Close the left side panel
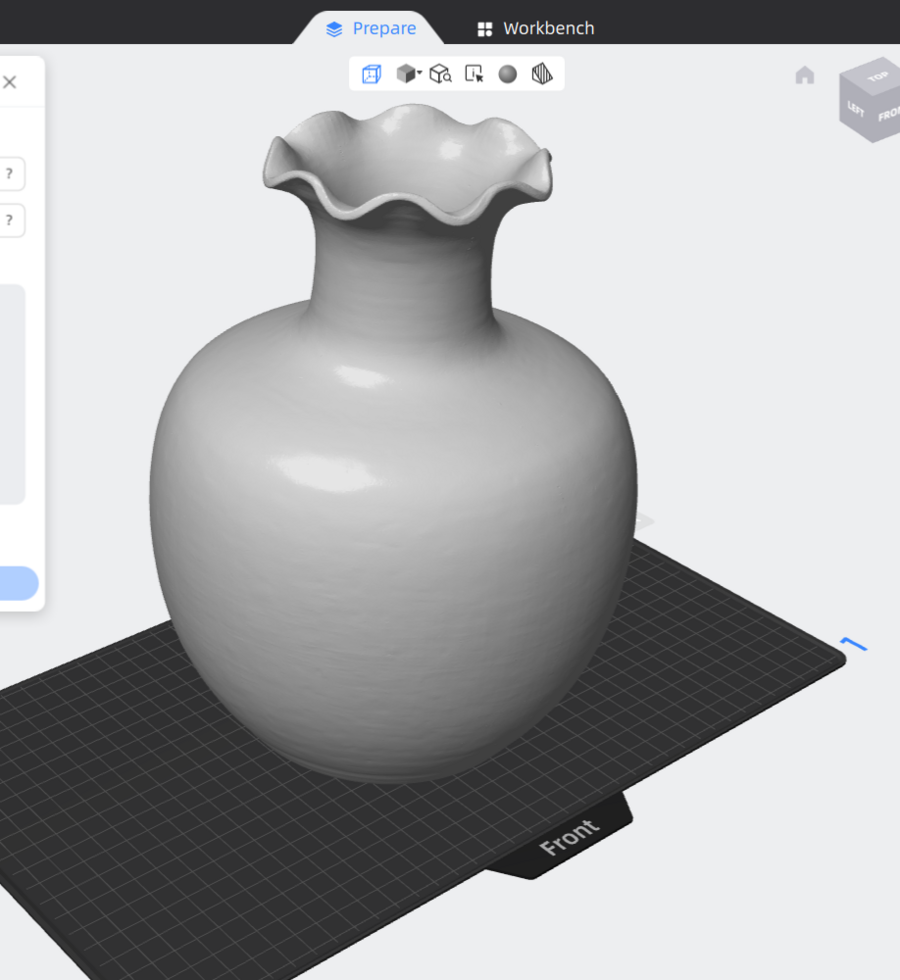The height and width of the screenshot is (980, 900). pos(10,82)
